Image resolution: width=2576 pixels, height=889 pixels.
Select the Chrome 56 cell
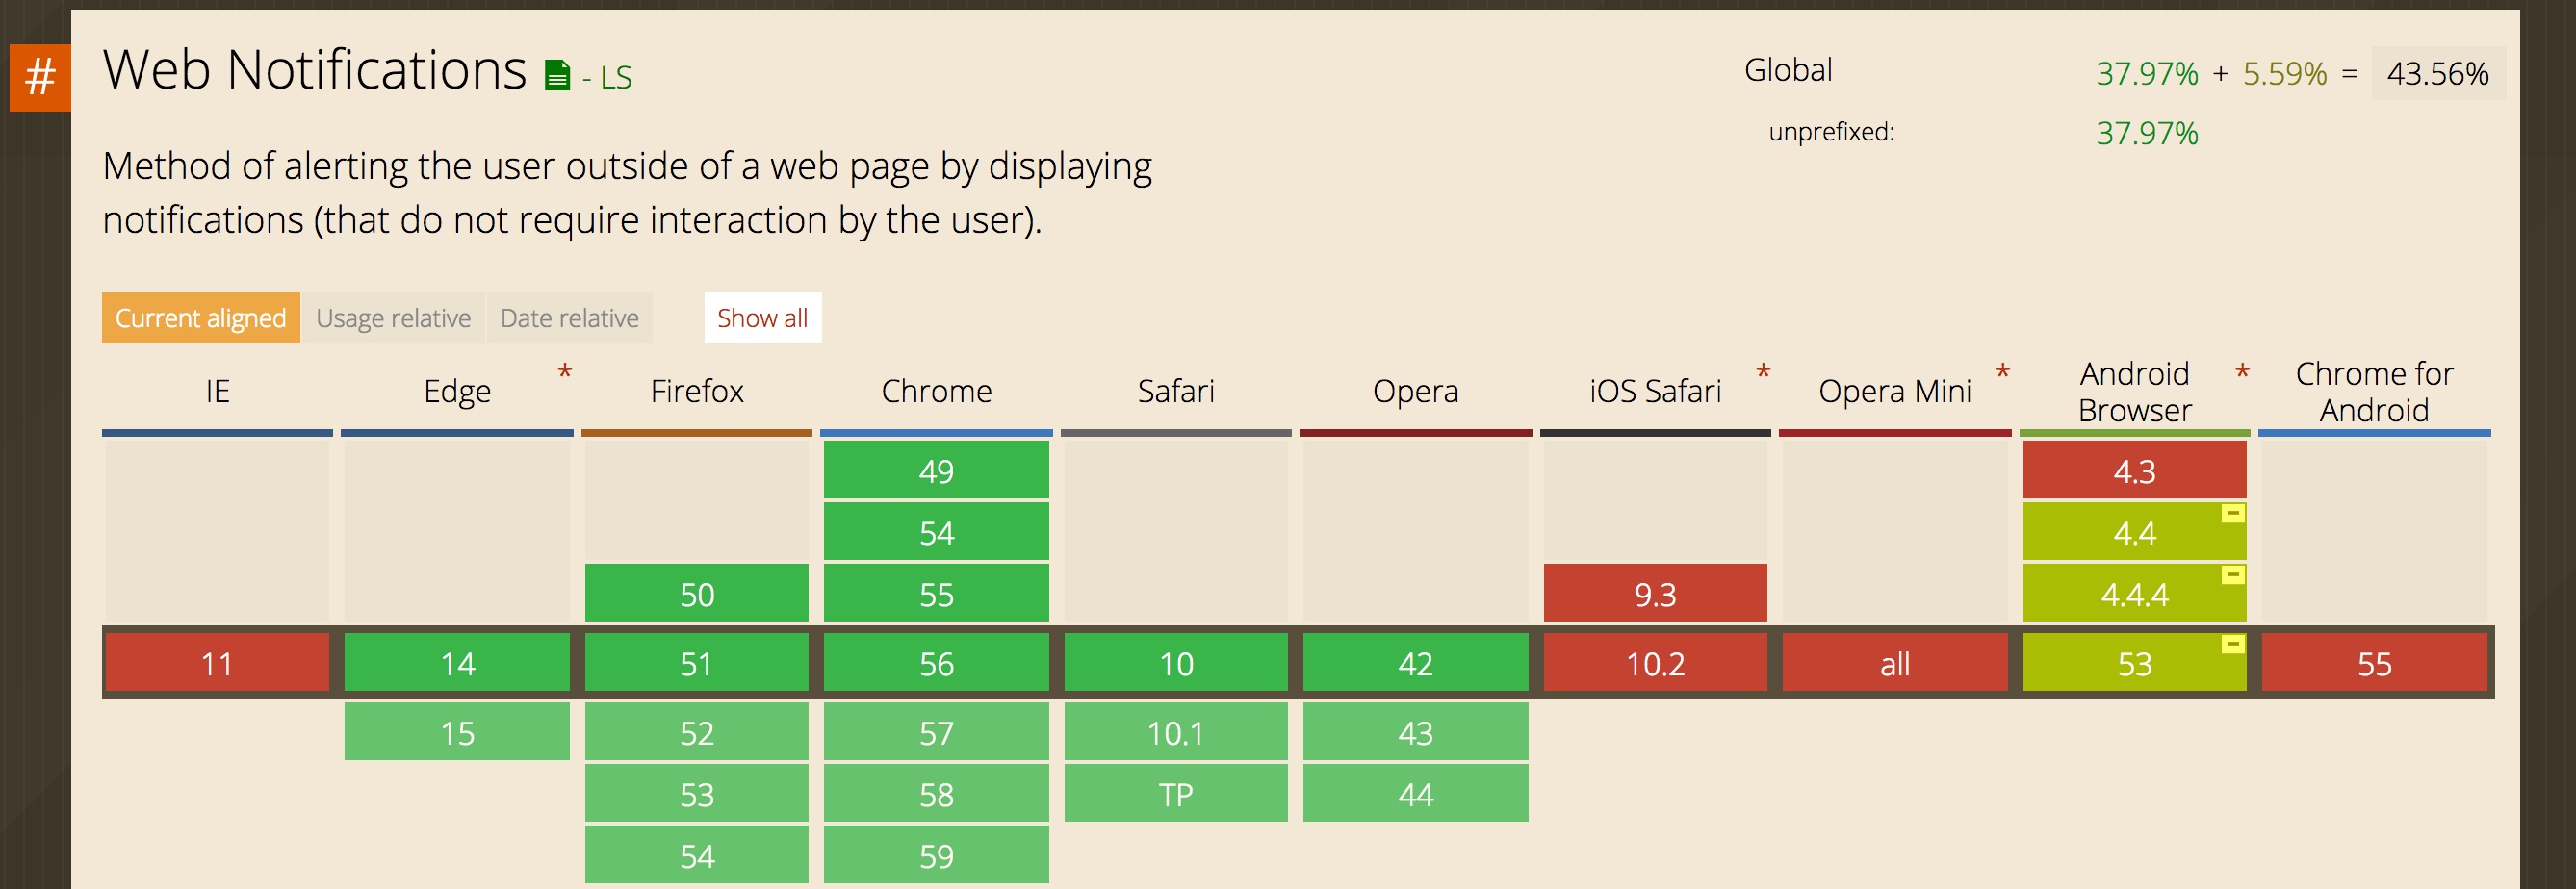point(936,663)
